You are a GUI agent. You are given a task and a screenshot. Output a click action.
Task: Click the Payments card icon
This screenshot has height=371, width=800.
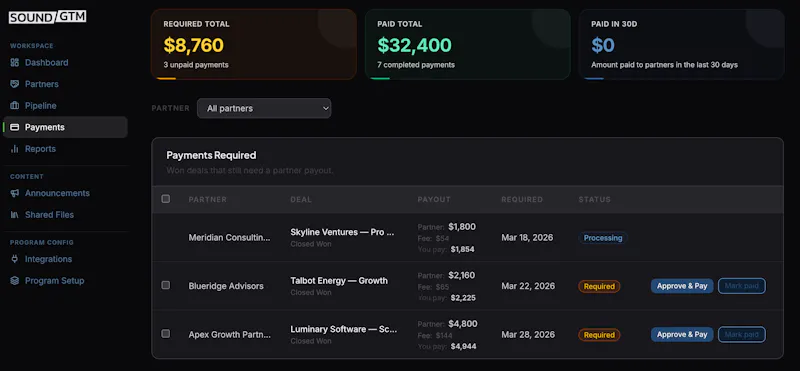[15, 127]
